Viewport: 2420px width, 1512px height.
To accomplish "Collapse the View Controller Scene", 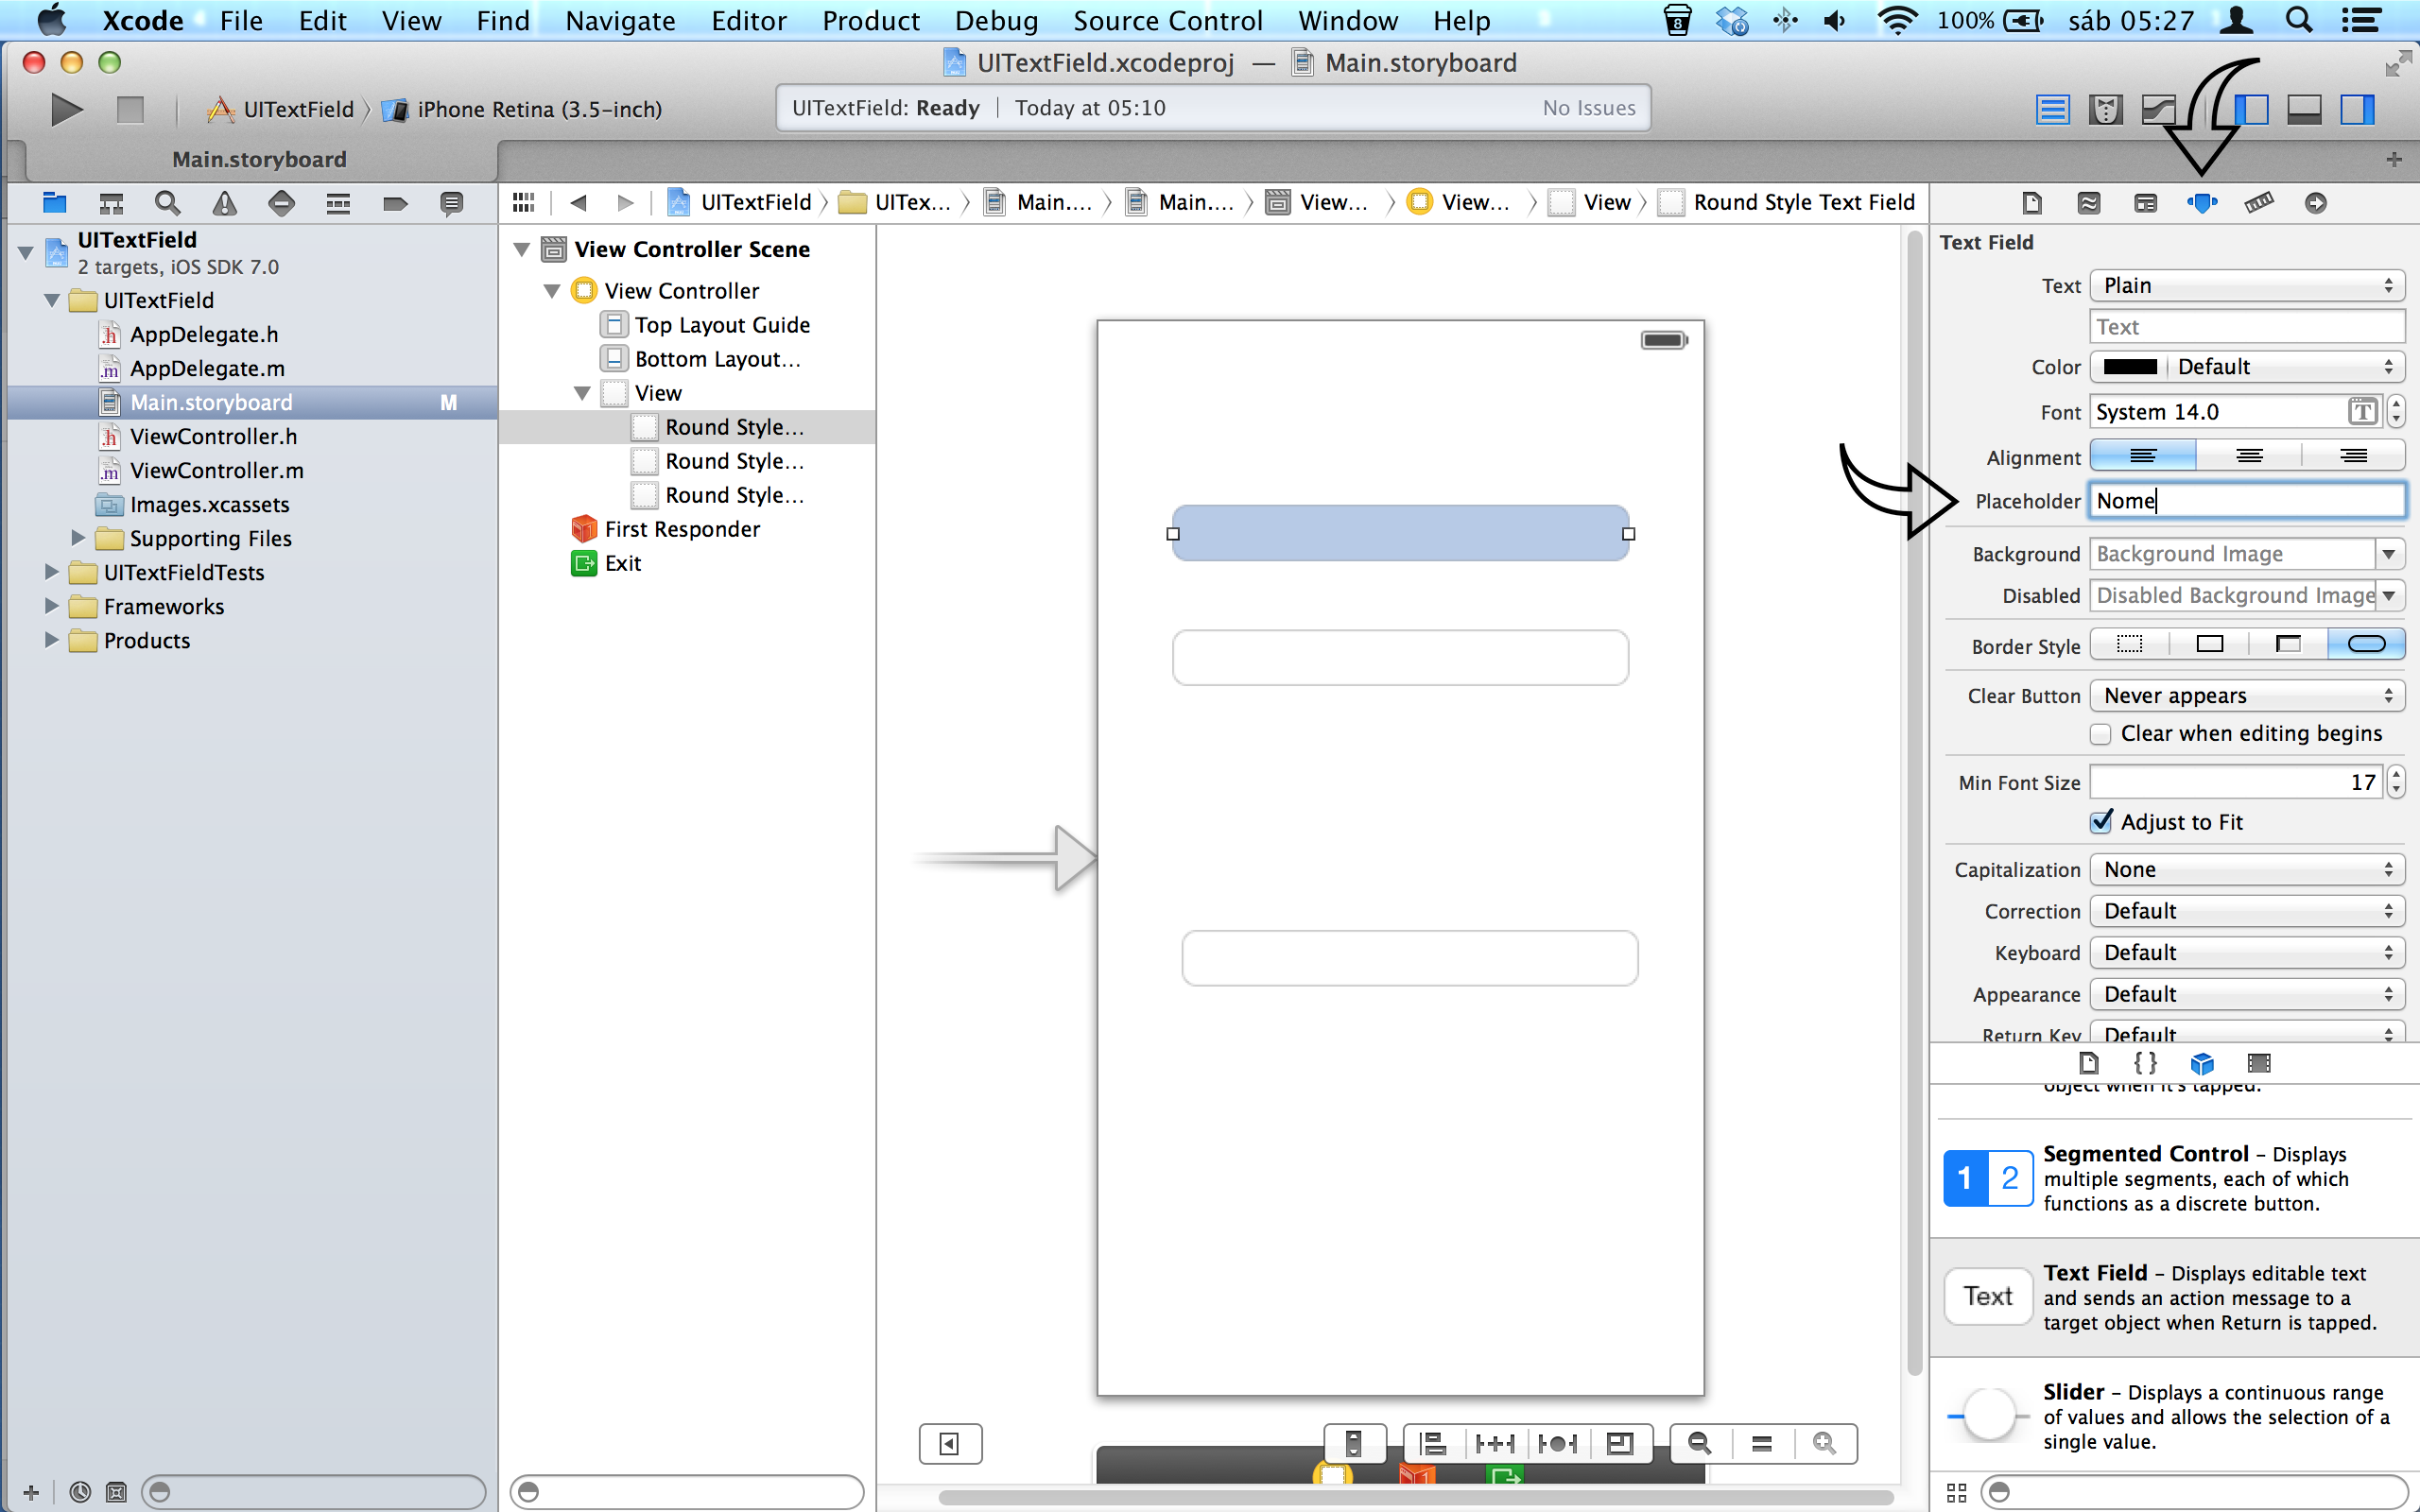I will click(x=521, y=249).
